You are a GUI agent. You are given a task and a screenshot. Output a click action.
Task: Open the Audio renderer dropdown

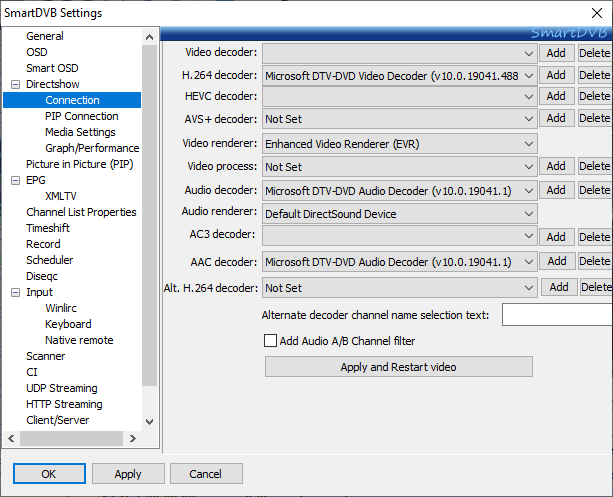400,214
